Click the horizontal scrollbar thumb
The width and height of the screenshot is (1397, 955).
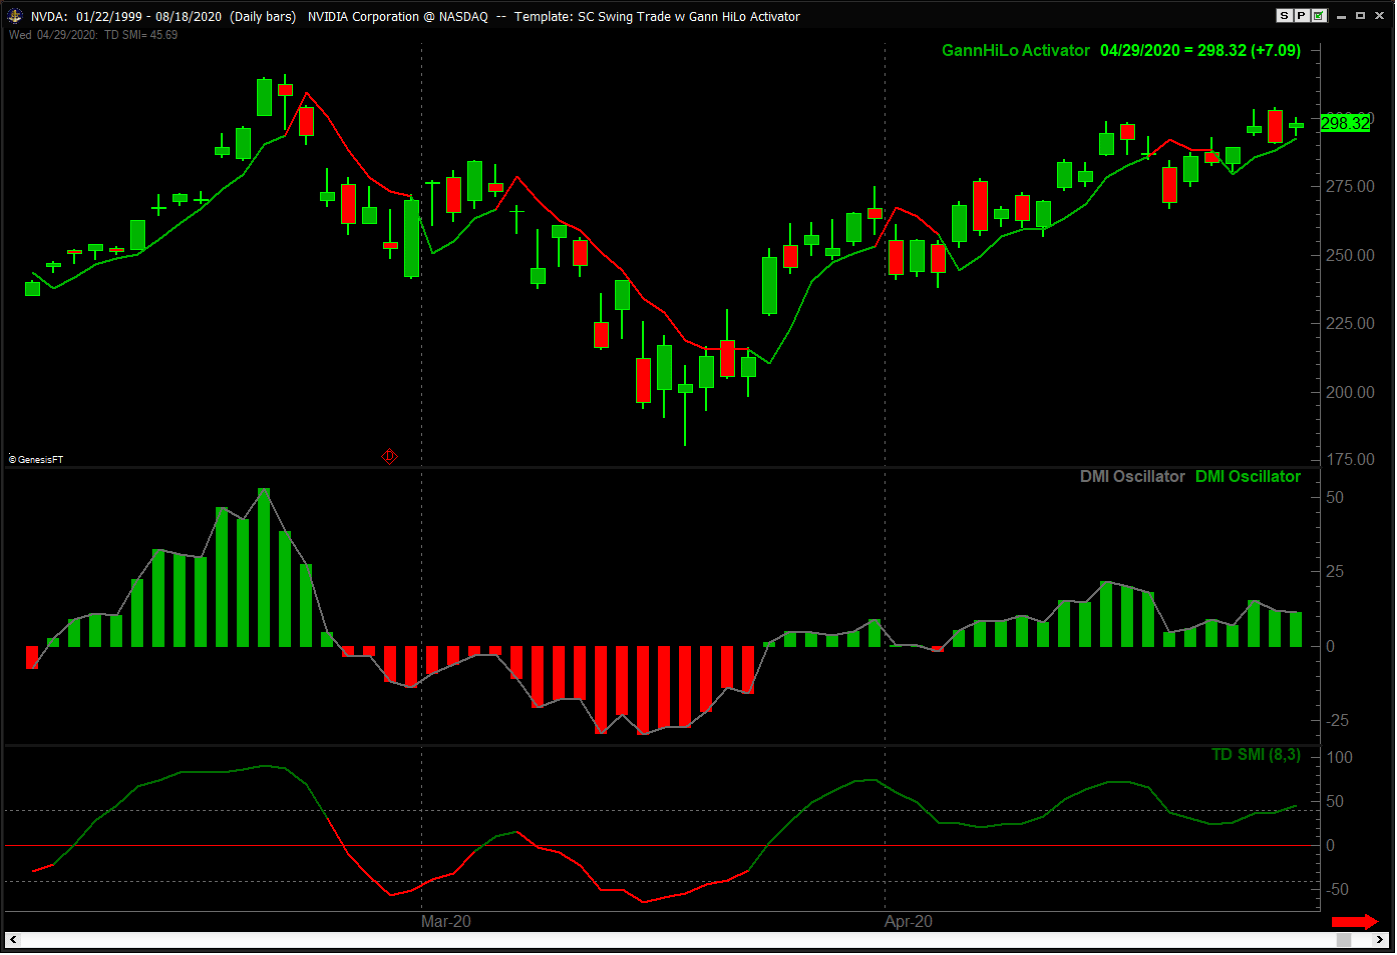coord(1344,940)
